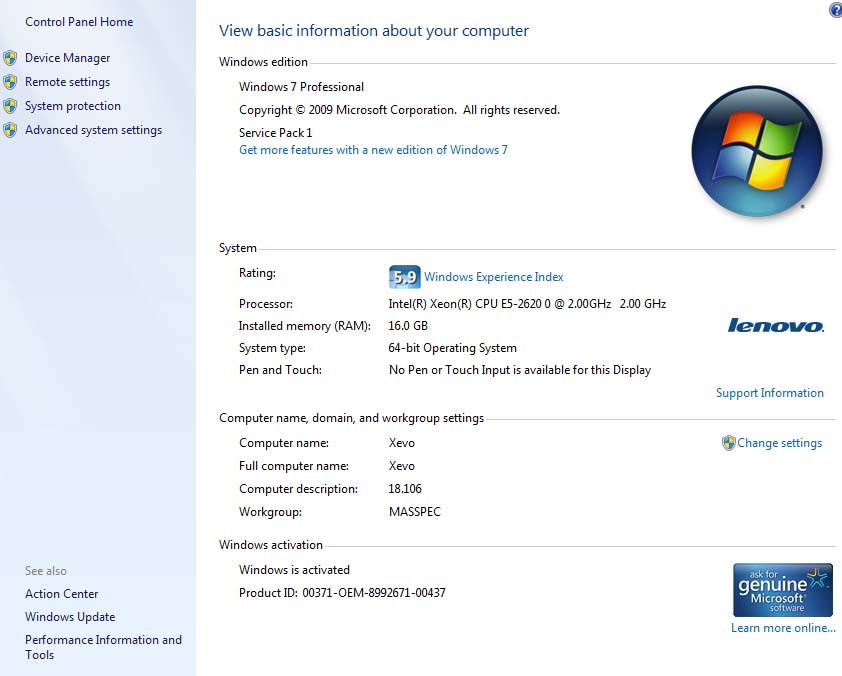Open help with the question mark icon
This screenshot has width=842, height=676.
point(836,10)
